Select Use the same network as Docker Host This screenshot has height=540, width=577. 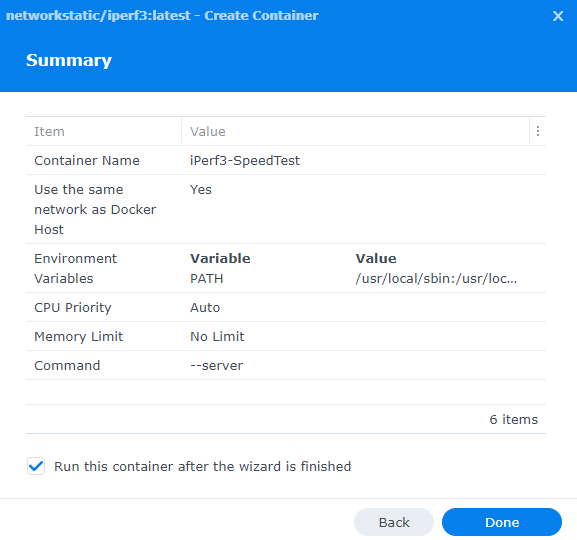pyautogui.click(x=95, y=209)
